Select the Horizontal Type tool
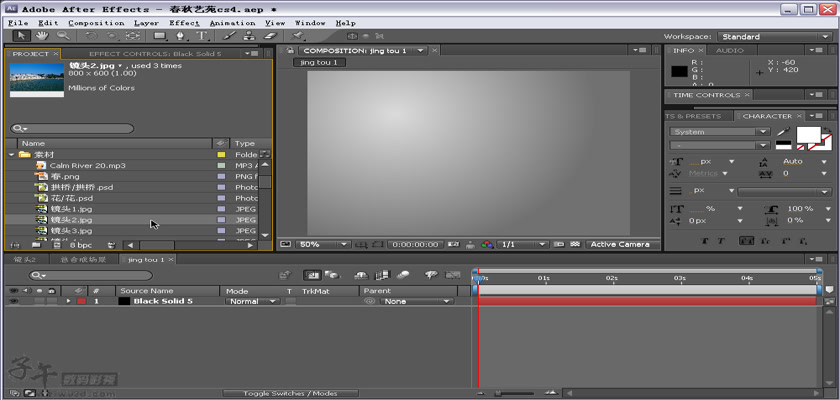 tap(201, 36)
